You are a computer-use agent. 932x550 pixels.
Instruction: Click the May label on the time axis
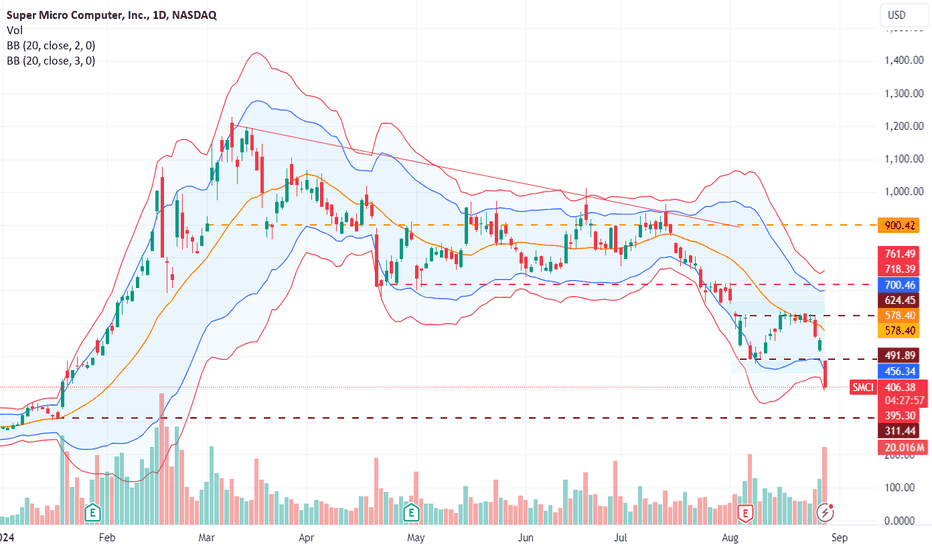click(x=415, y=538)
